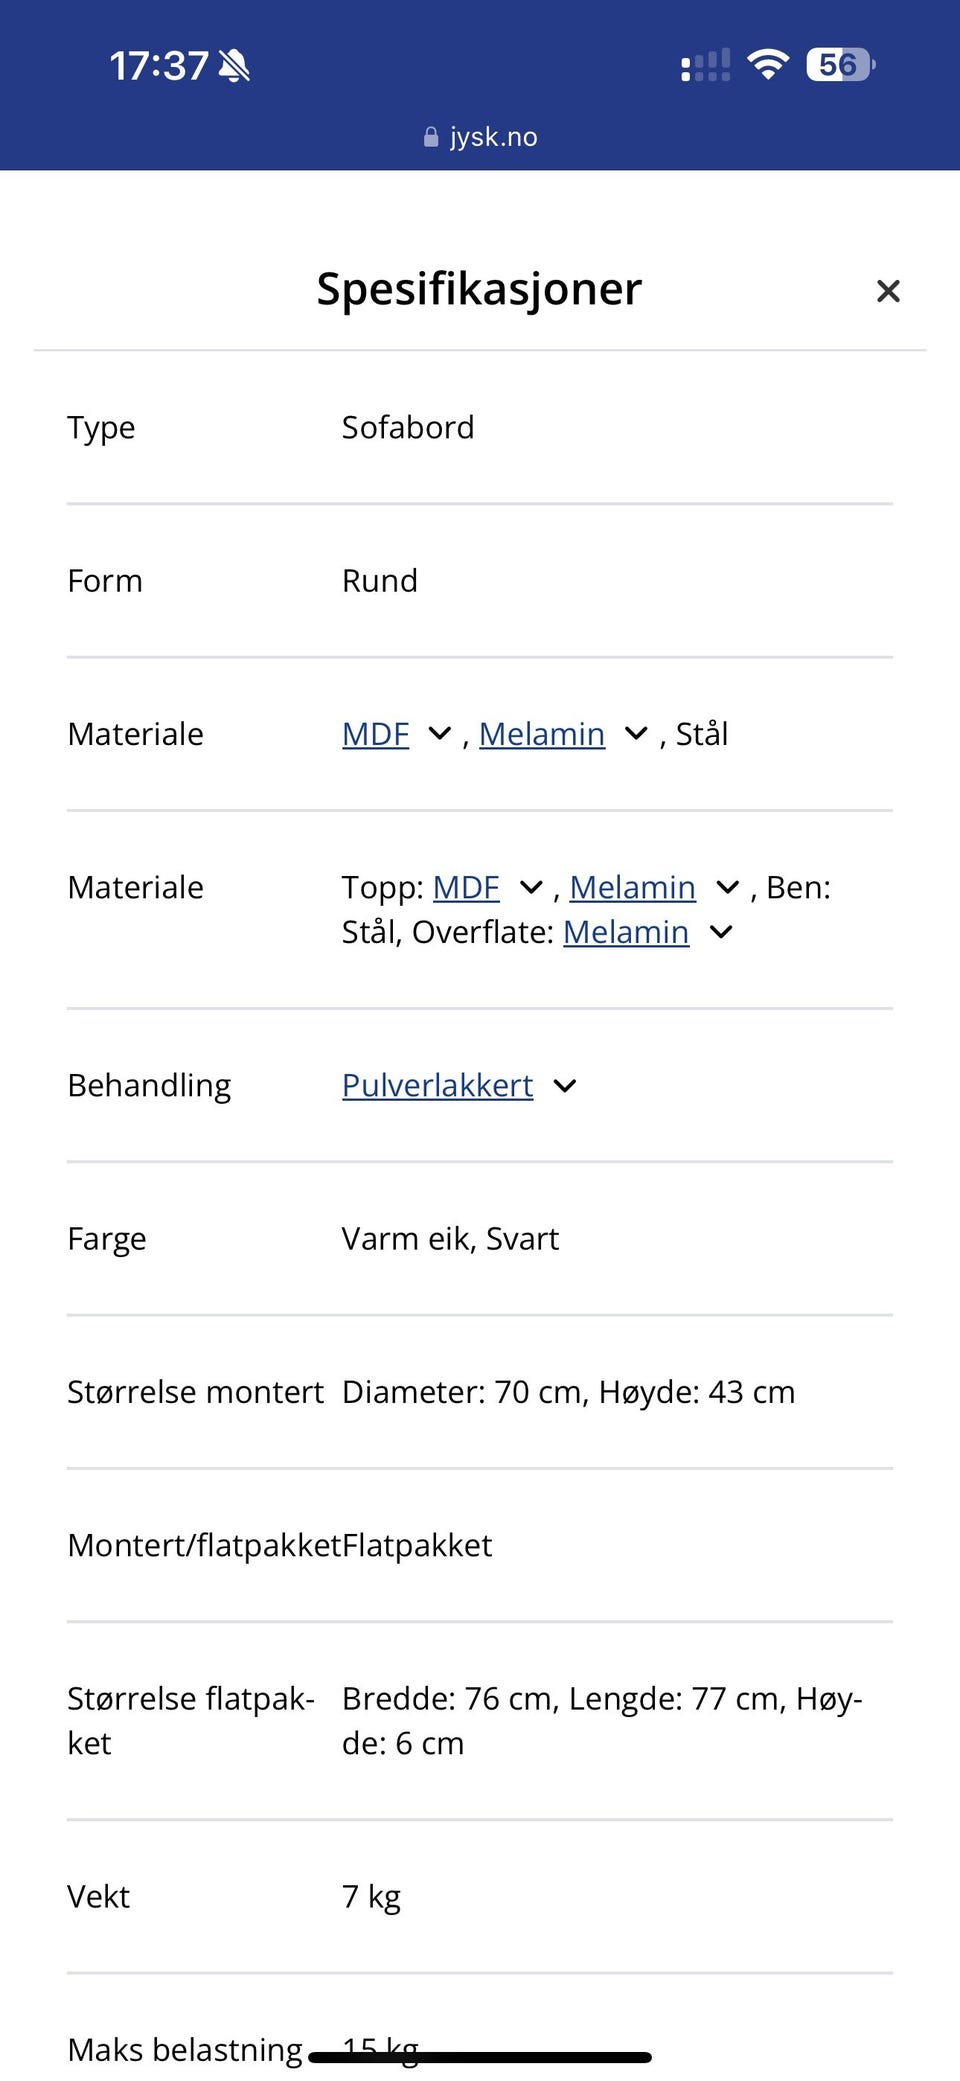
Task: Open the MDF link in first Materiale row
Action: pyautogui.click(x=375, y=734)
